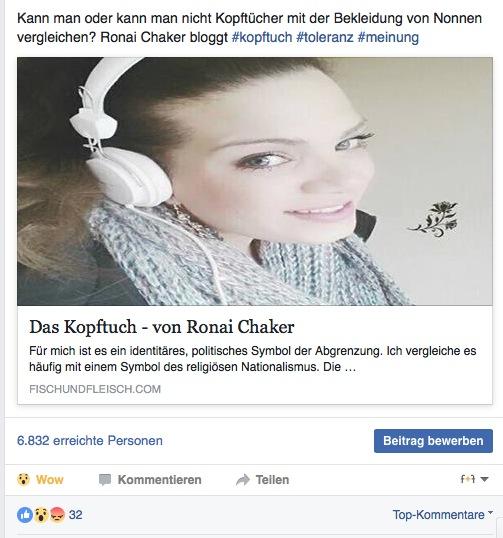Screen dimensions: 503x538
Task: Click the 6.832 erreichte Personen link
Action: click(90, 441)
